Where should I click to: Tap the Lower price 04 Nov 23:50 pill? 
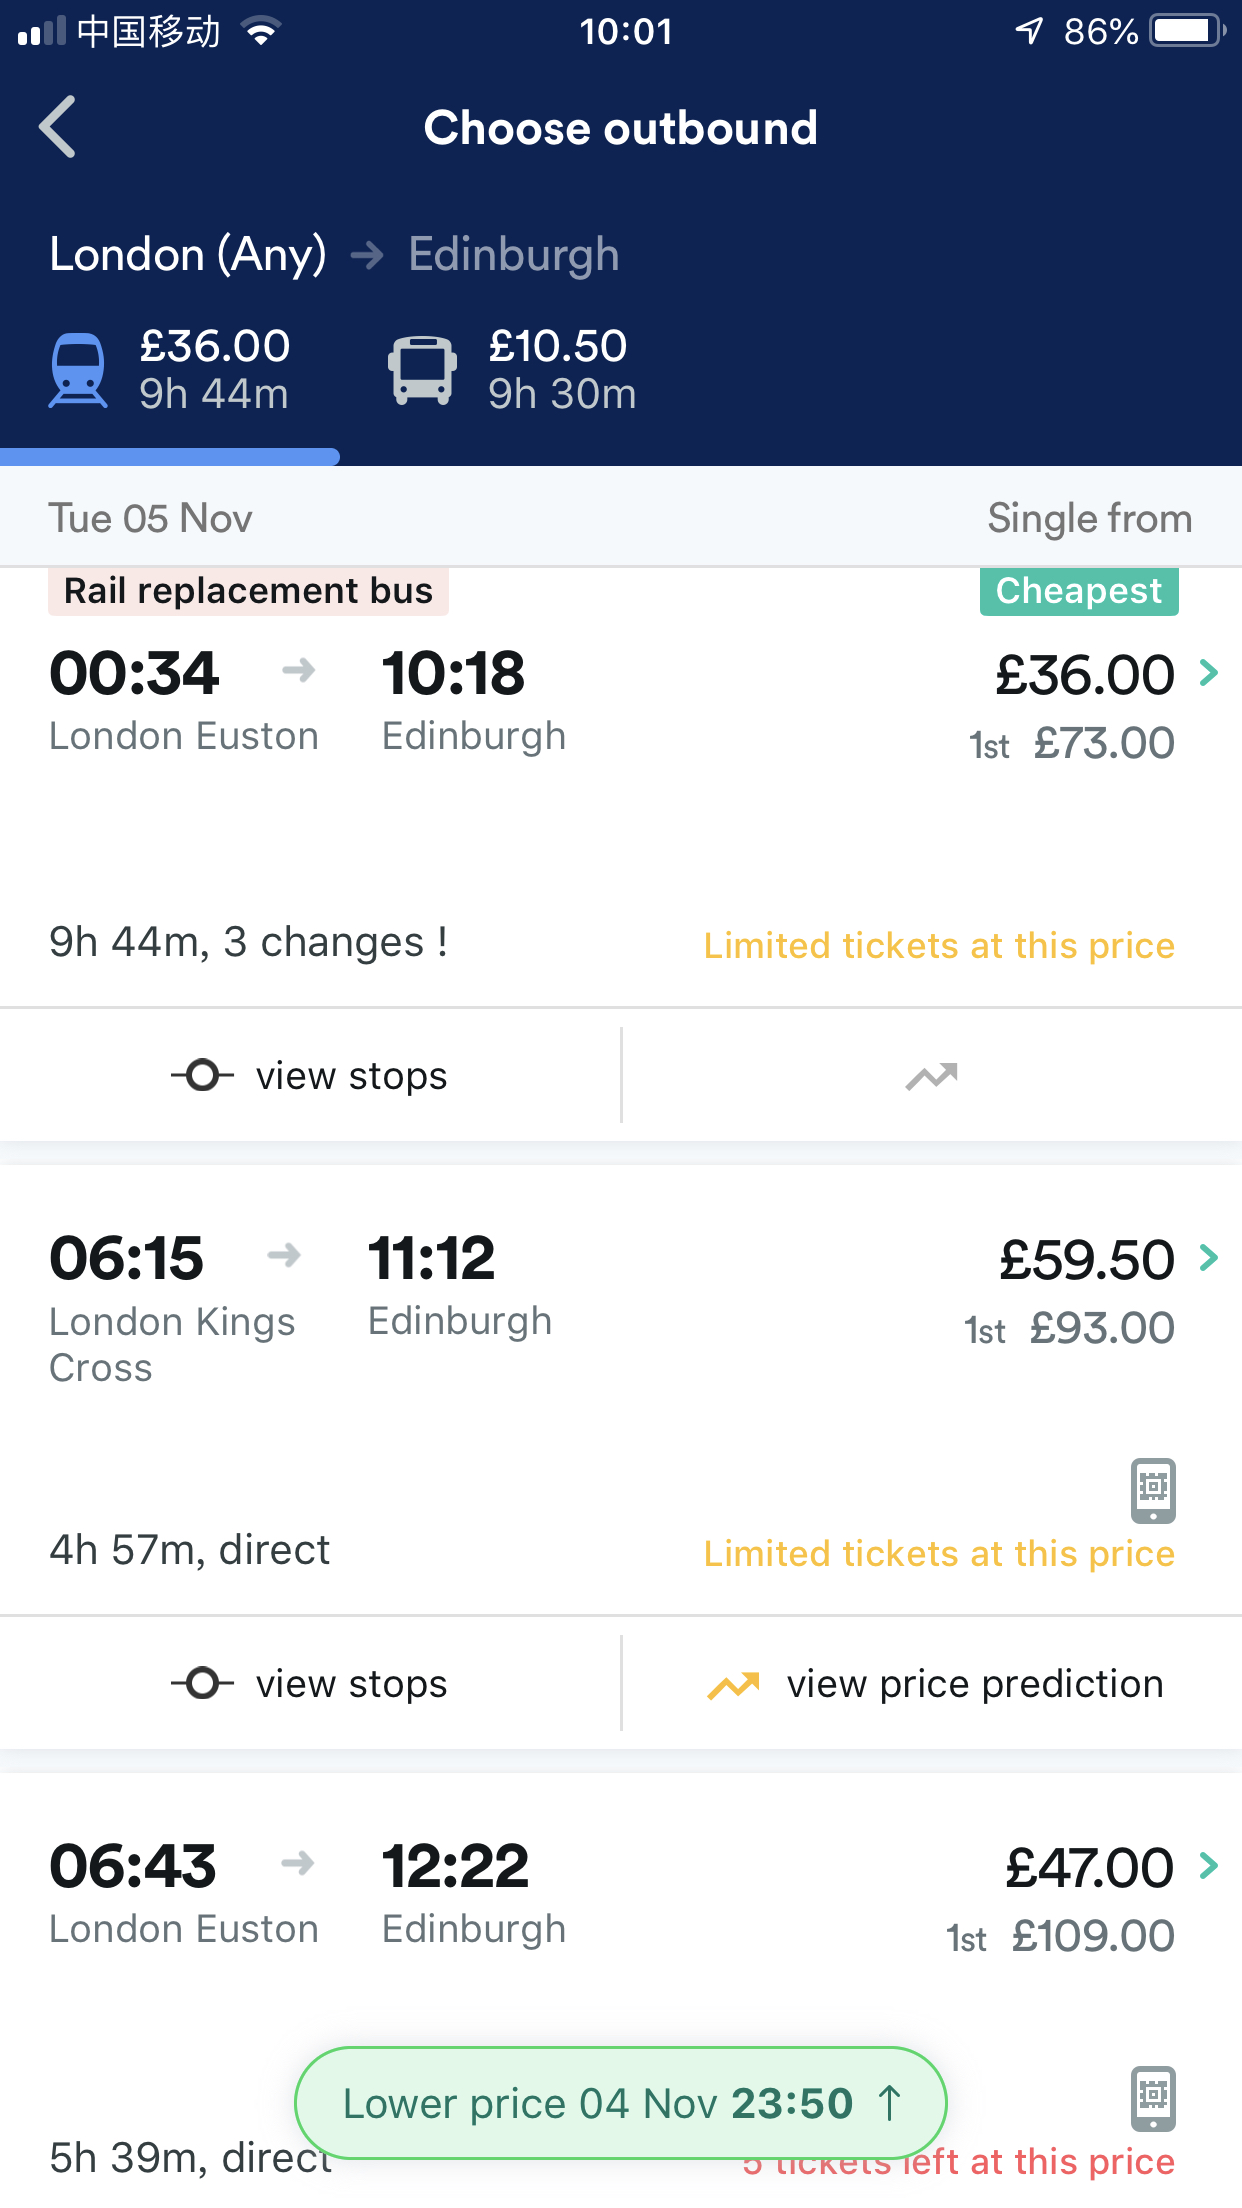click(x=620, y=2103)
